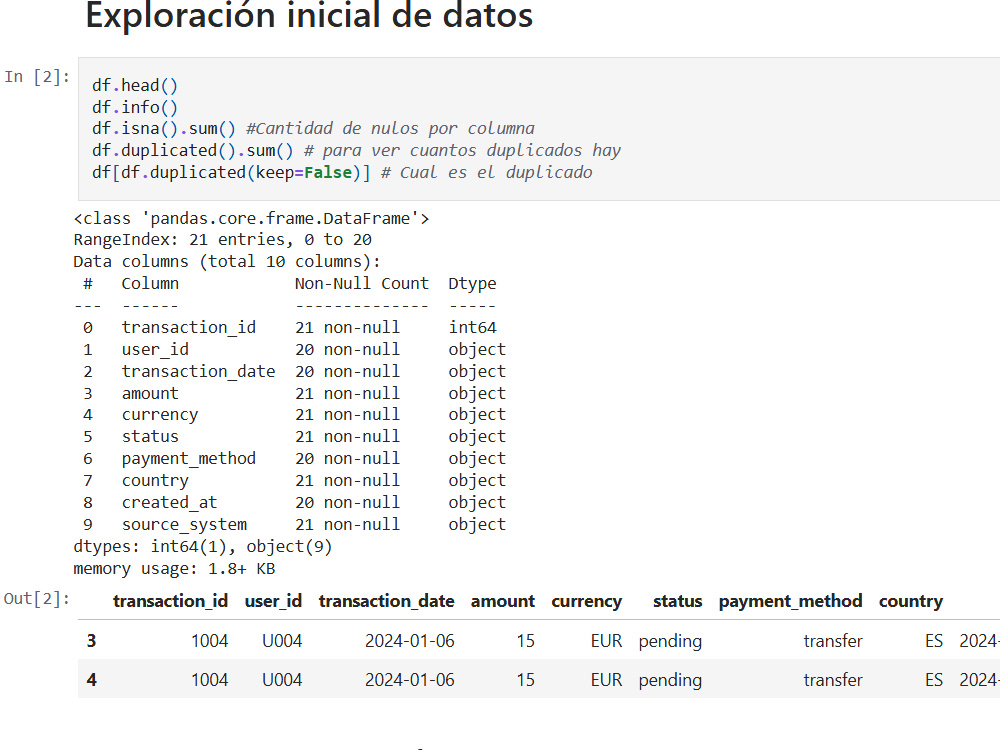
Task: Click row index 4 in the table
Action: 91,680
